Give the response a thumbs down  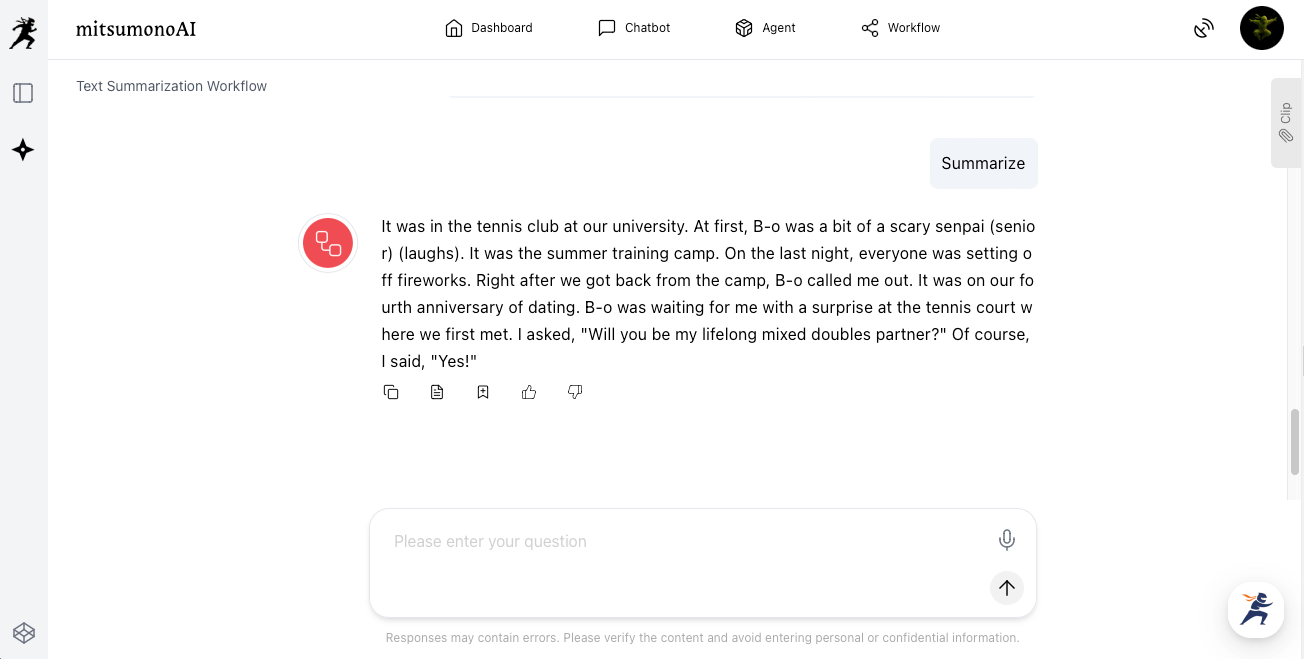(575, 392)
